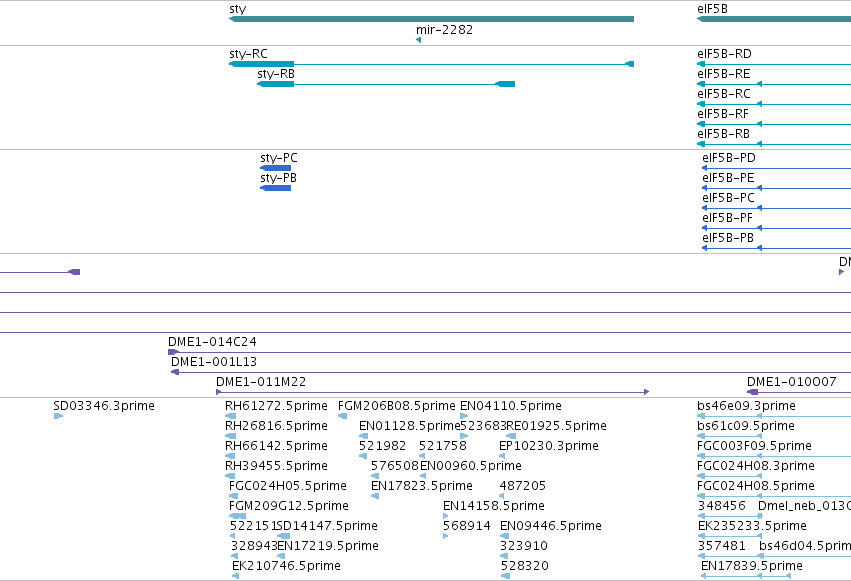This screenshot has height=581, width=851.
Task: Click the EK235233.5prime EST
Action: tap(730, 536)
